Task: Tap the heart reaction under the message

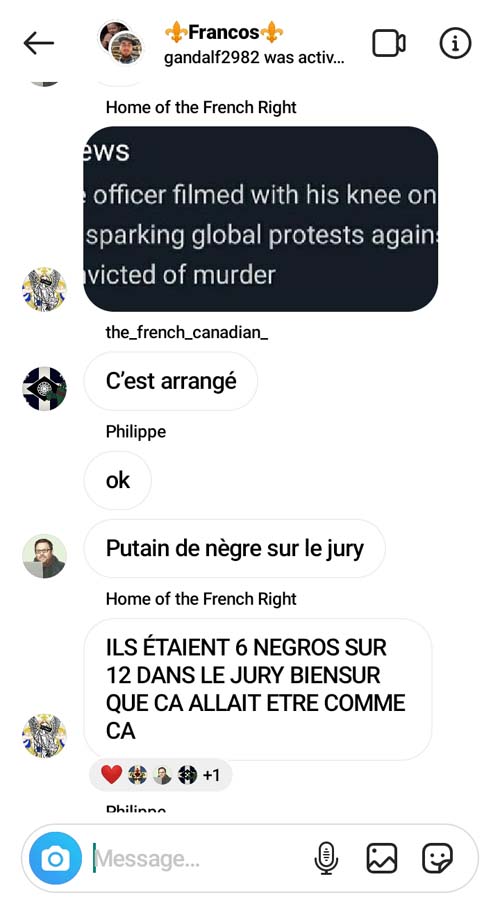Action: 111,774
